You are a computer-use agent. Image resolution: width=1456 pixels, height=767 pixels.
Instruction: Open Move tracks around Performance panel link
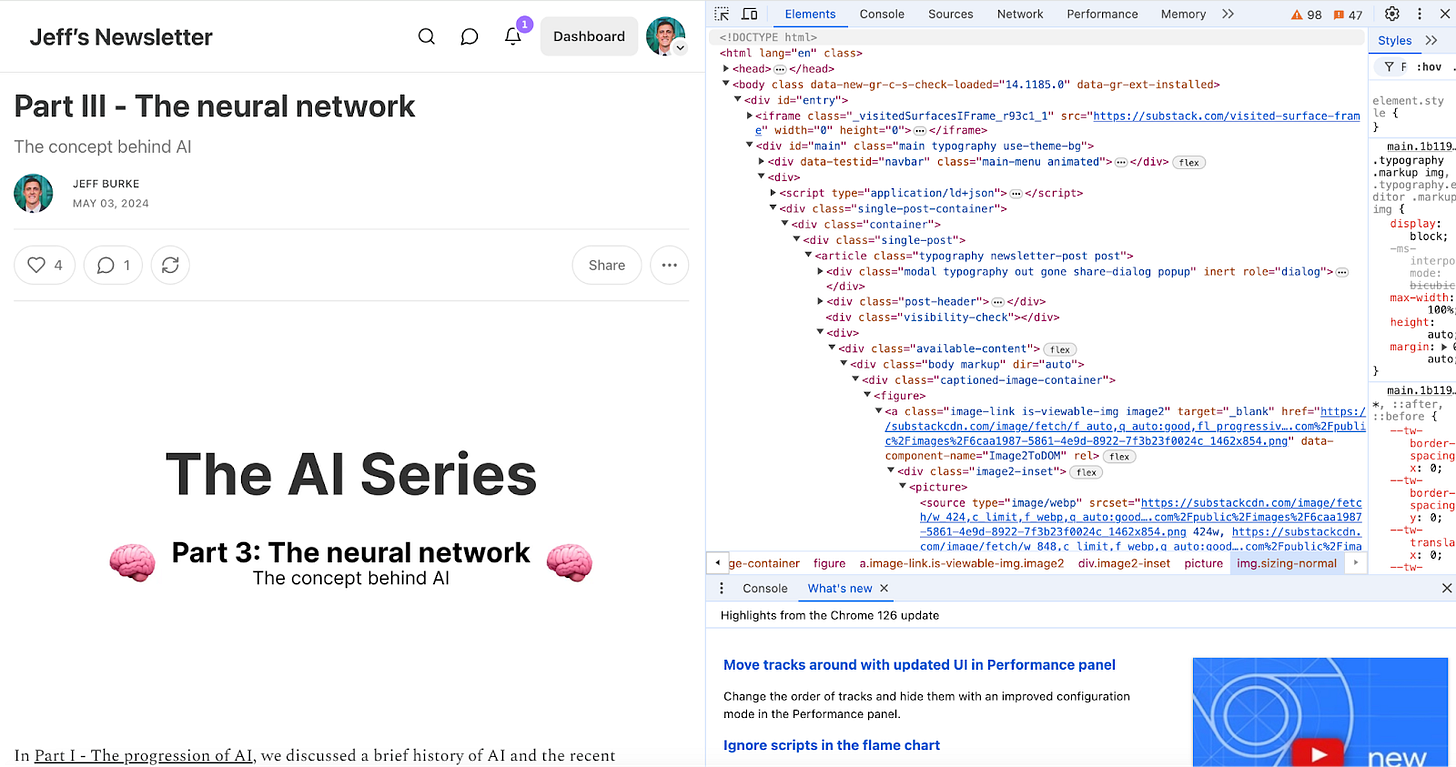point(919,665)
